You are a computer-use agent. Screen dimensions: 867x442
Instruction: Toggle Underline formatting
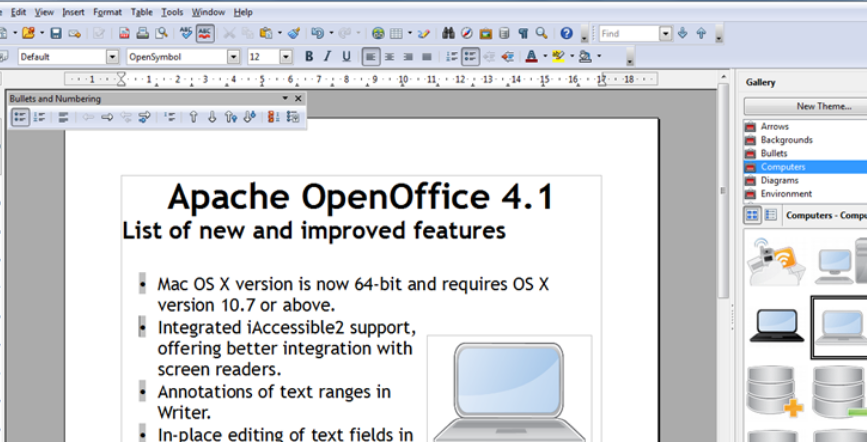[346, 56]
